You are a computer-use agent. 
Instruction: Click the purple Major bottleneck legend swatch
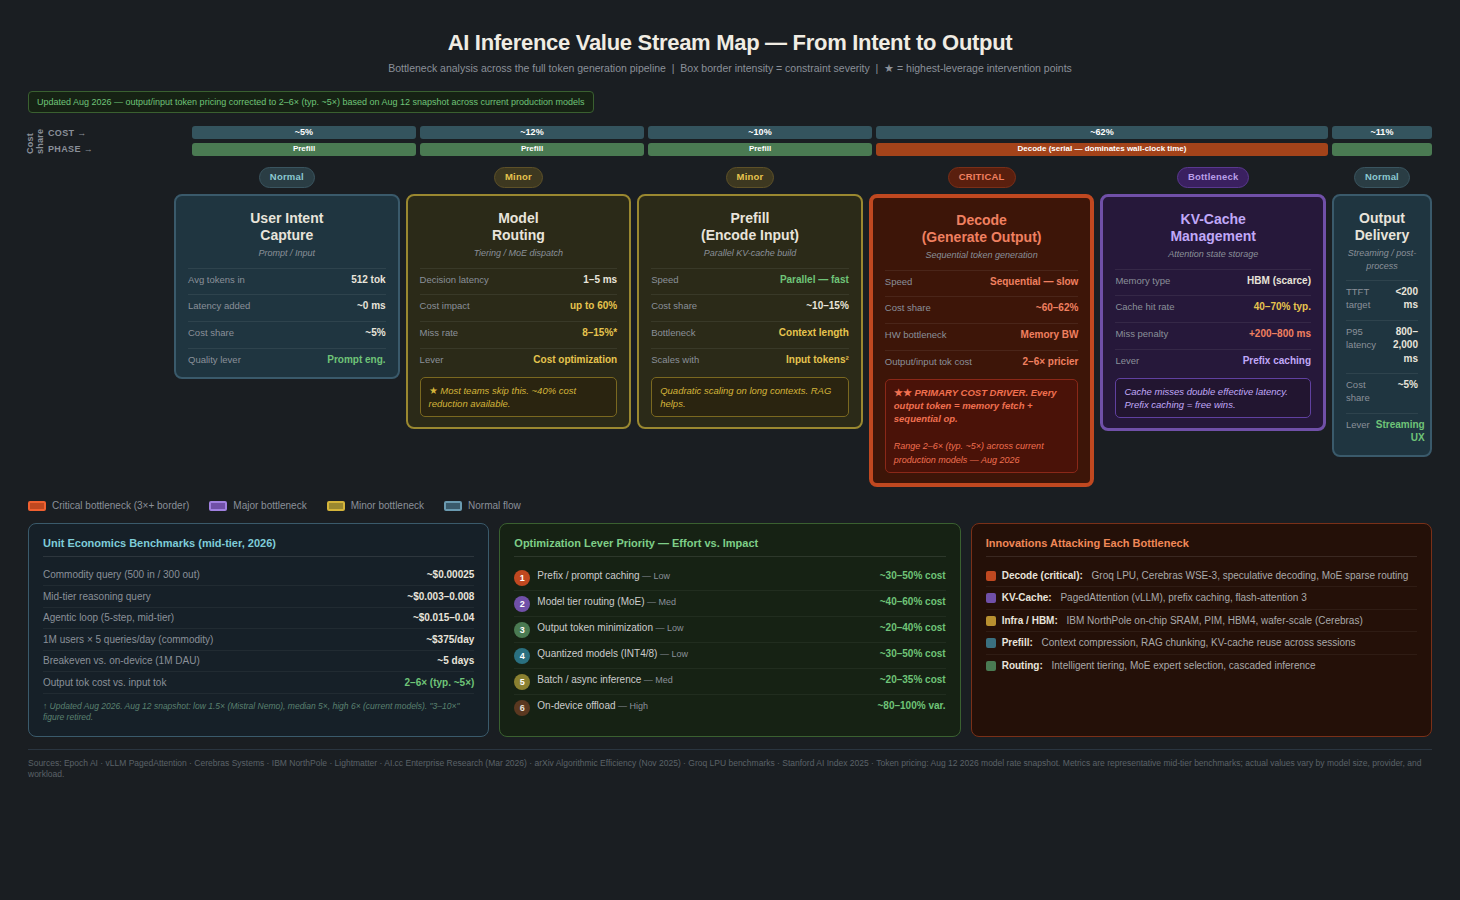pos(218,506)
